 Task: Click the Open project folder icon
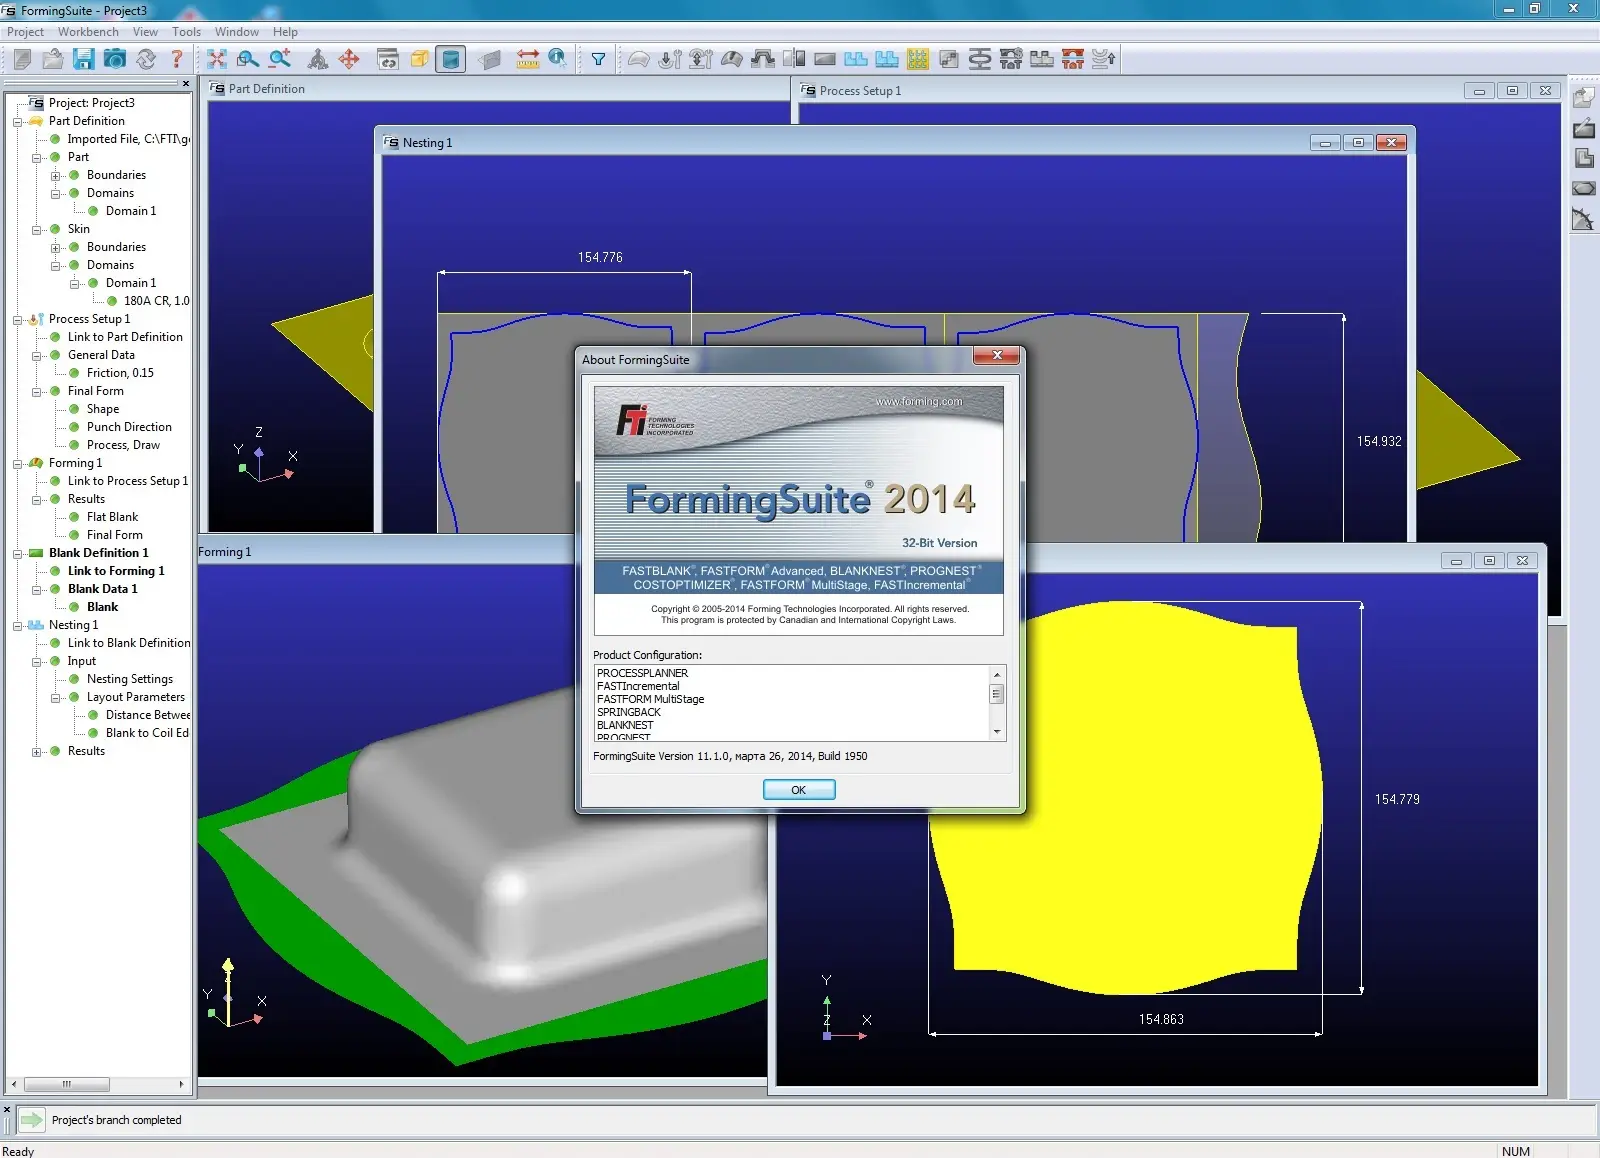[53, 59]
